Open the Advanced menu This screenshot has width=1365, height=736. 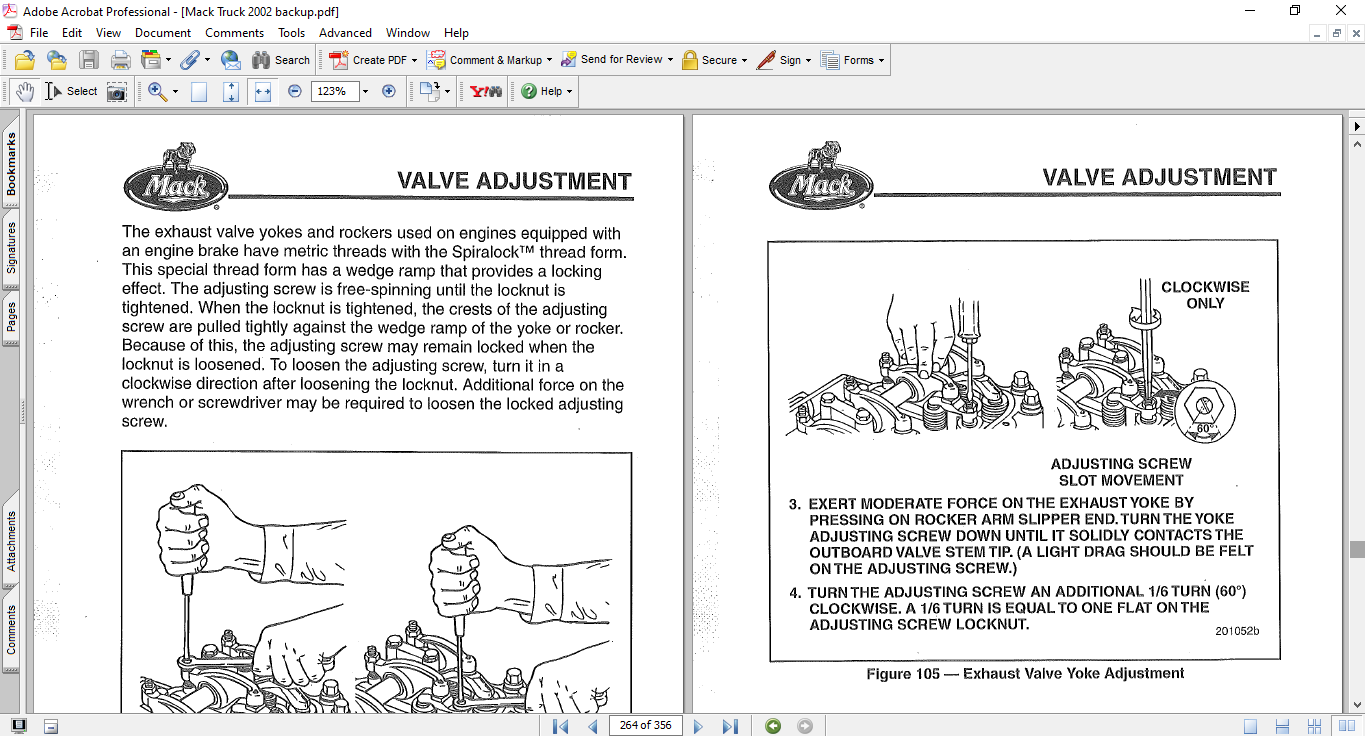point(345,33)
